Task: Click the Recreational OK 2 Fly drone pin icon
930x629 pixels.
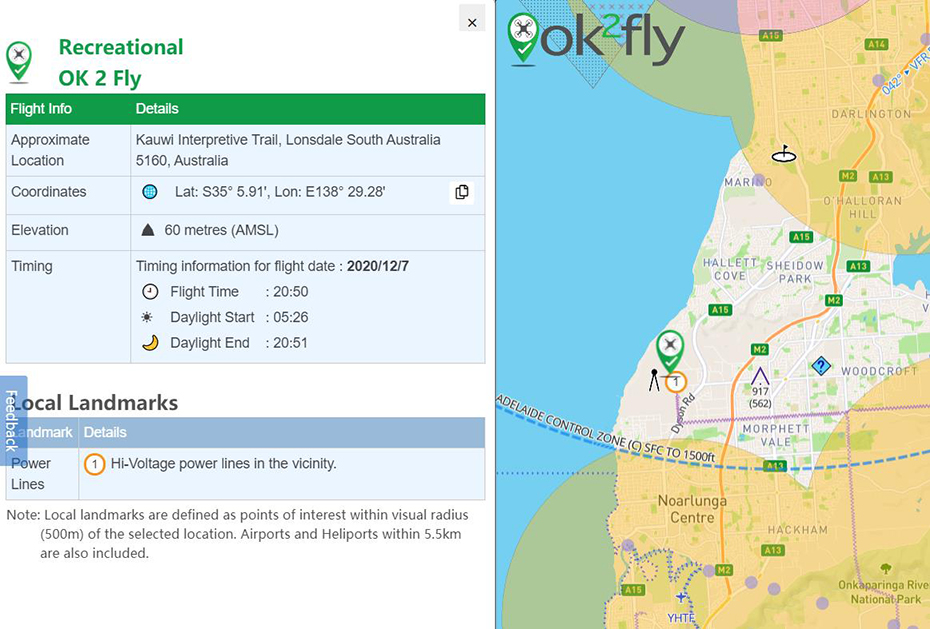Action: coord(18,62)
